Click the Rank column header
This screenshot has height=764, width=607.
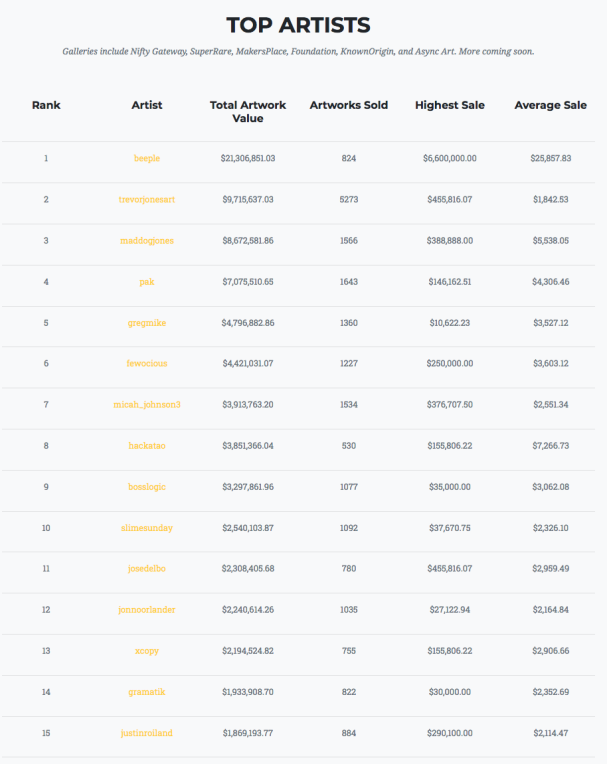click(46, 105)
